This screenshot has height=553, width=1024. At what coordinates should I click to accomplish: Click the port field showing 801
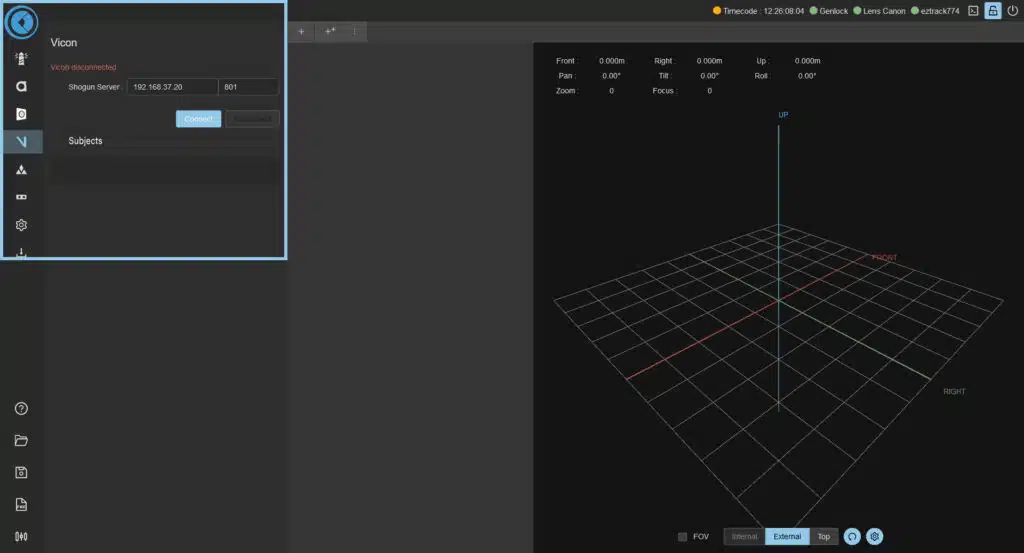click(248, 87)
